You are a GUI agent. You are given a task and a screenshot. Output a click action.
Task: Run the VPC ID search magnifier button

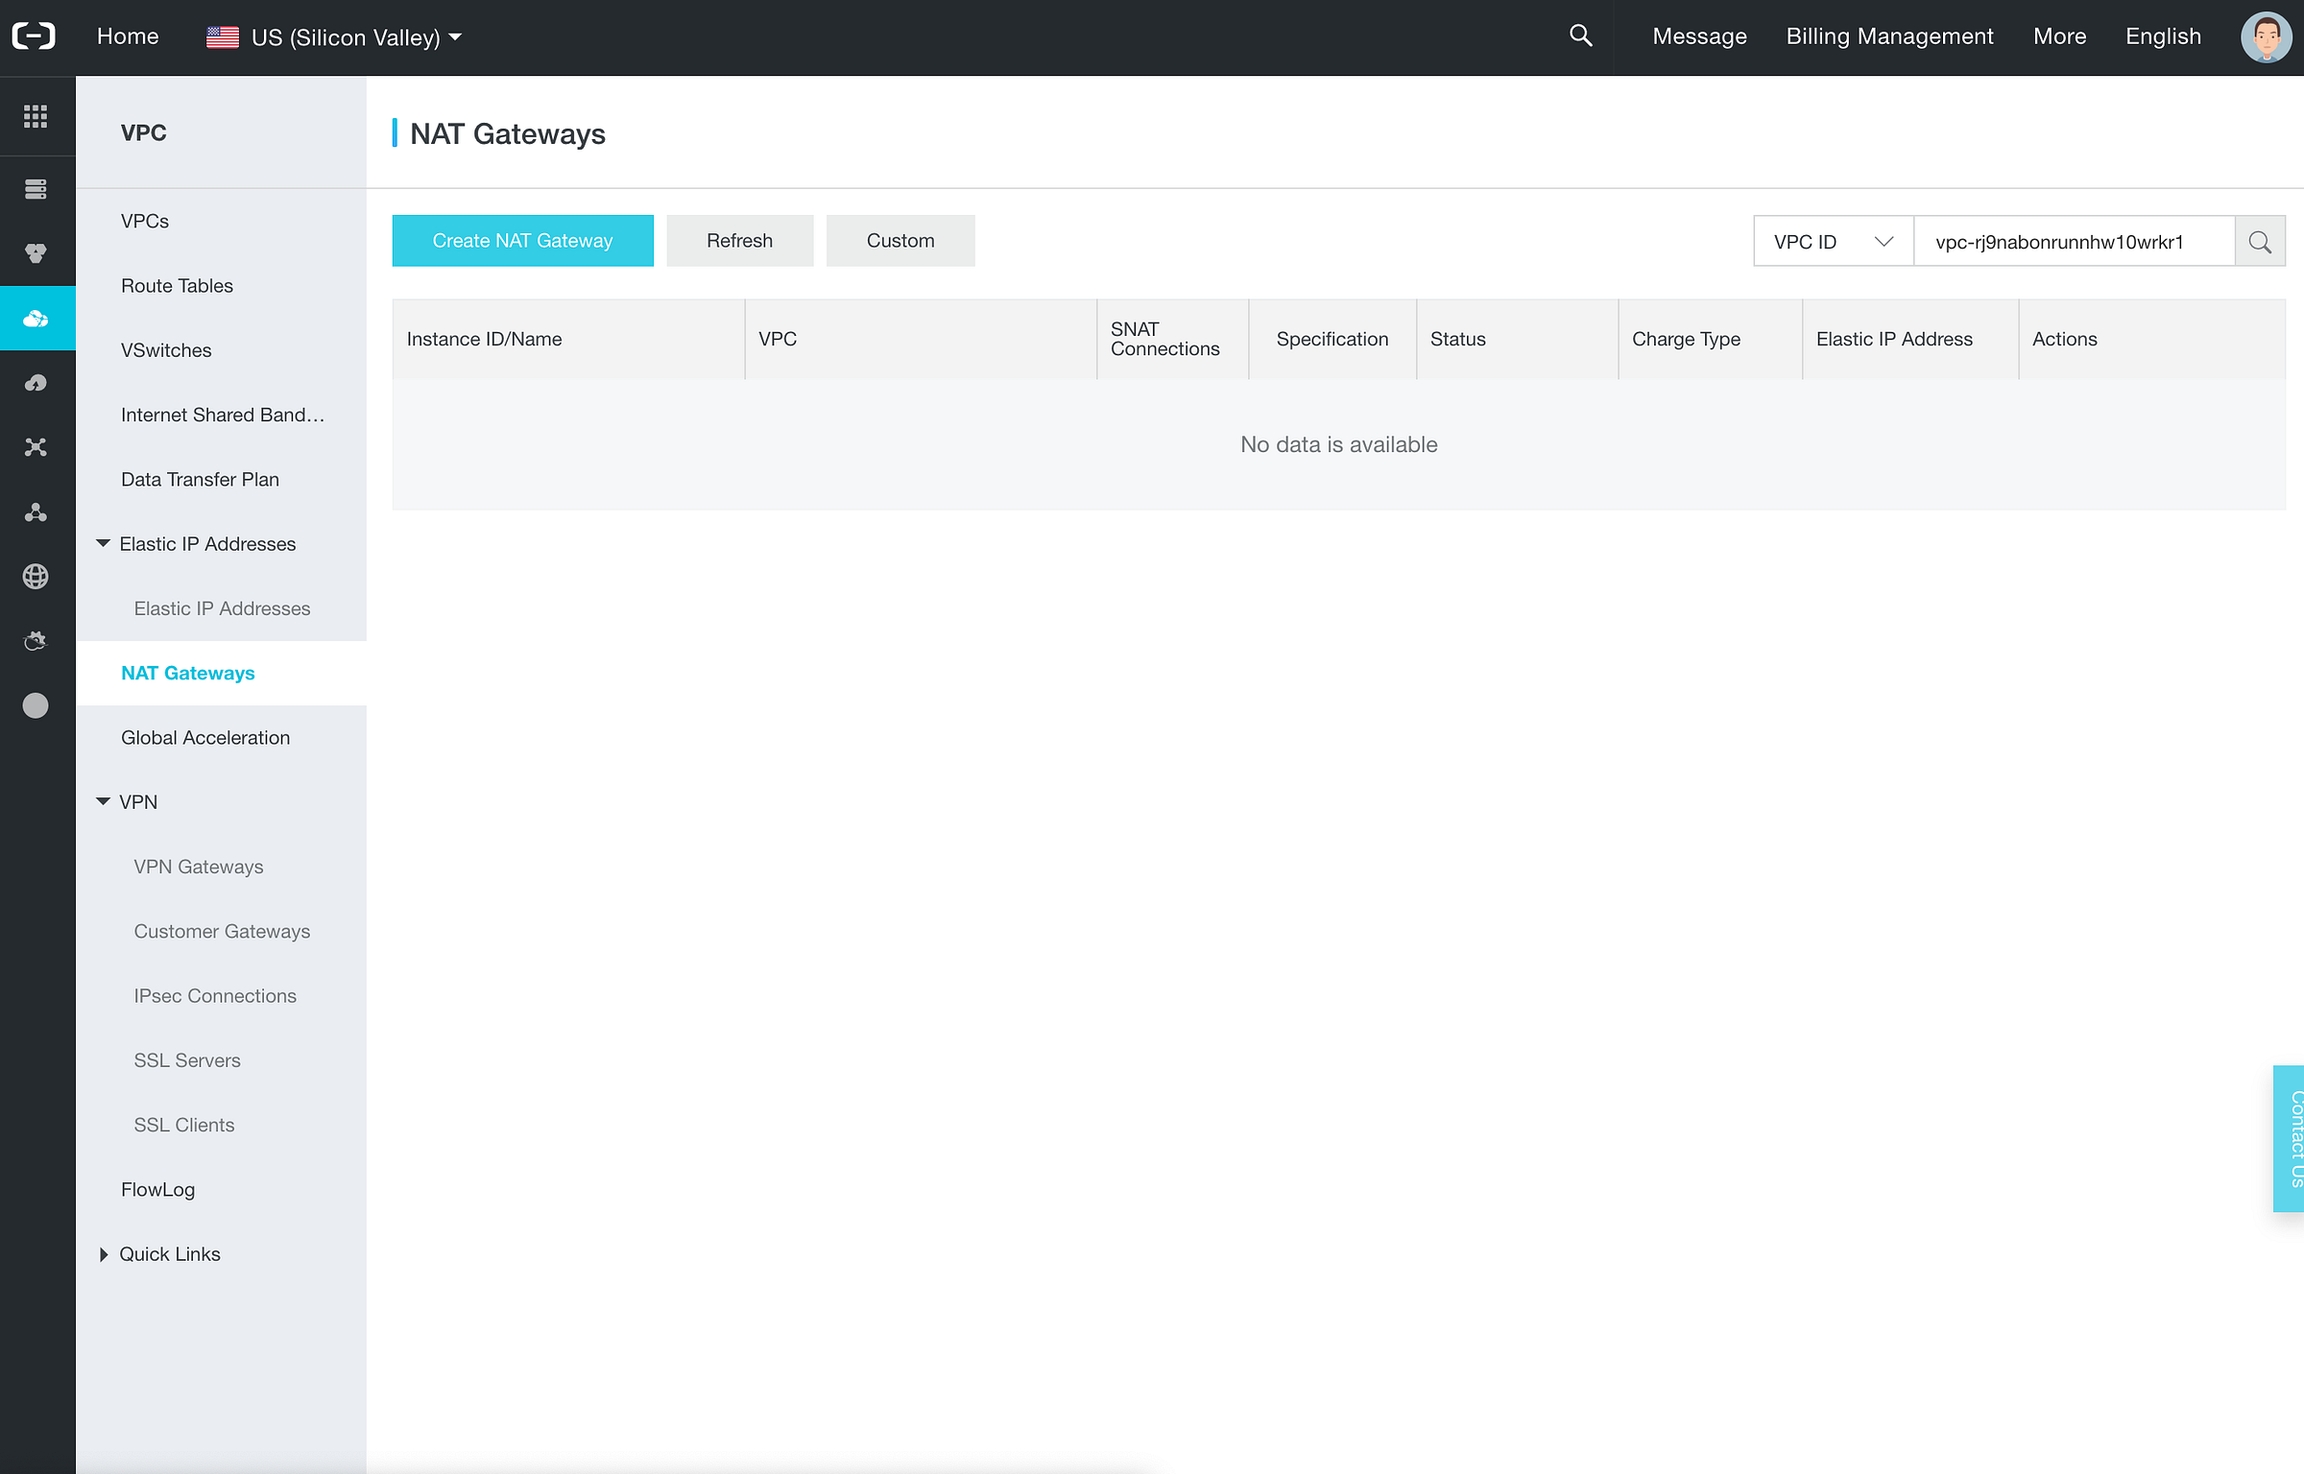2260,241
